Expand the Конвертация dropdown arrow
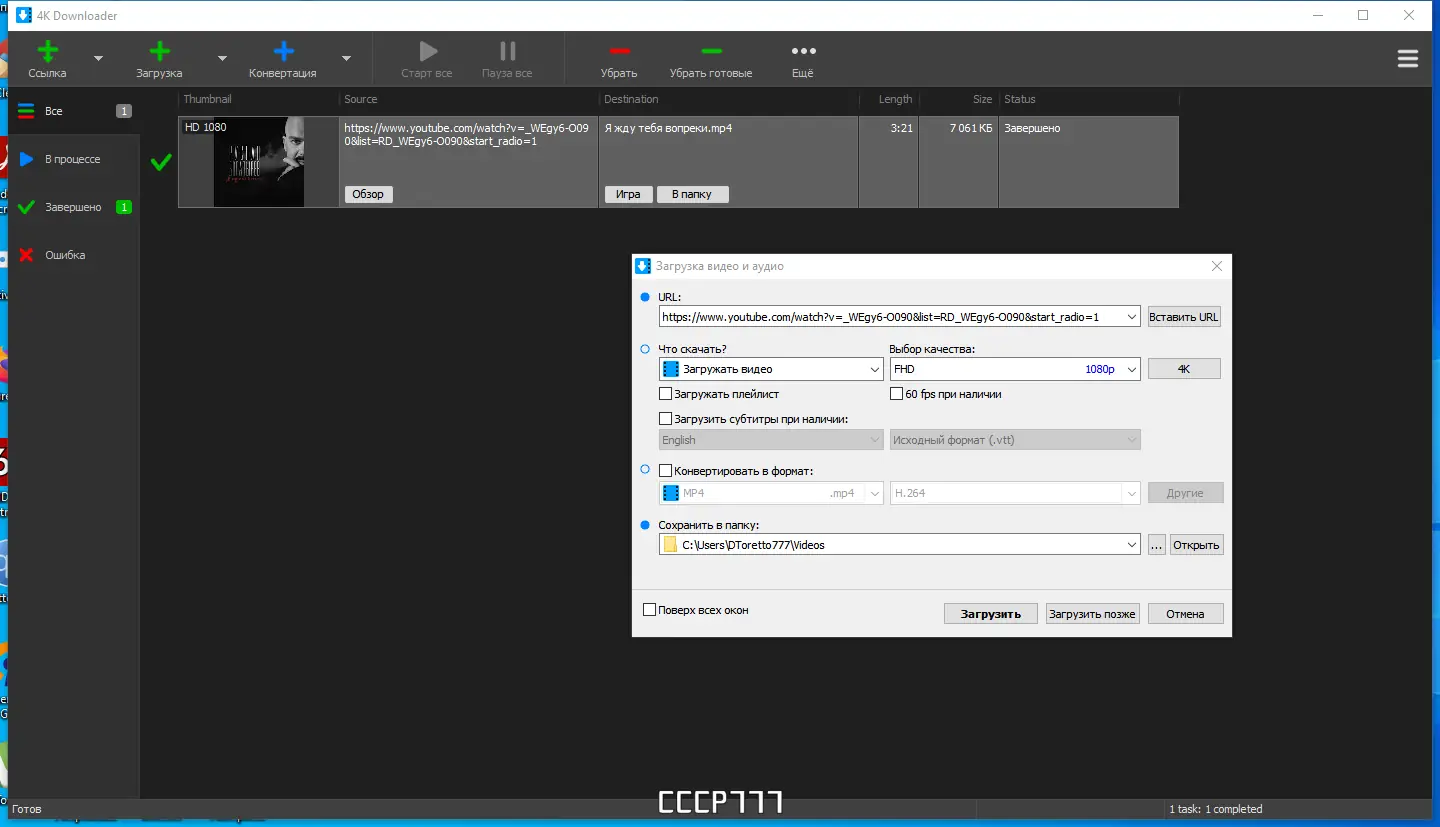The image size is (1440, 827). tap(346, 58)
